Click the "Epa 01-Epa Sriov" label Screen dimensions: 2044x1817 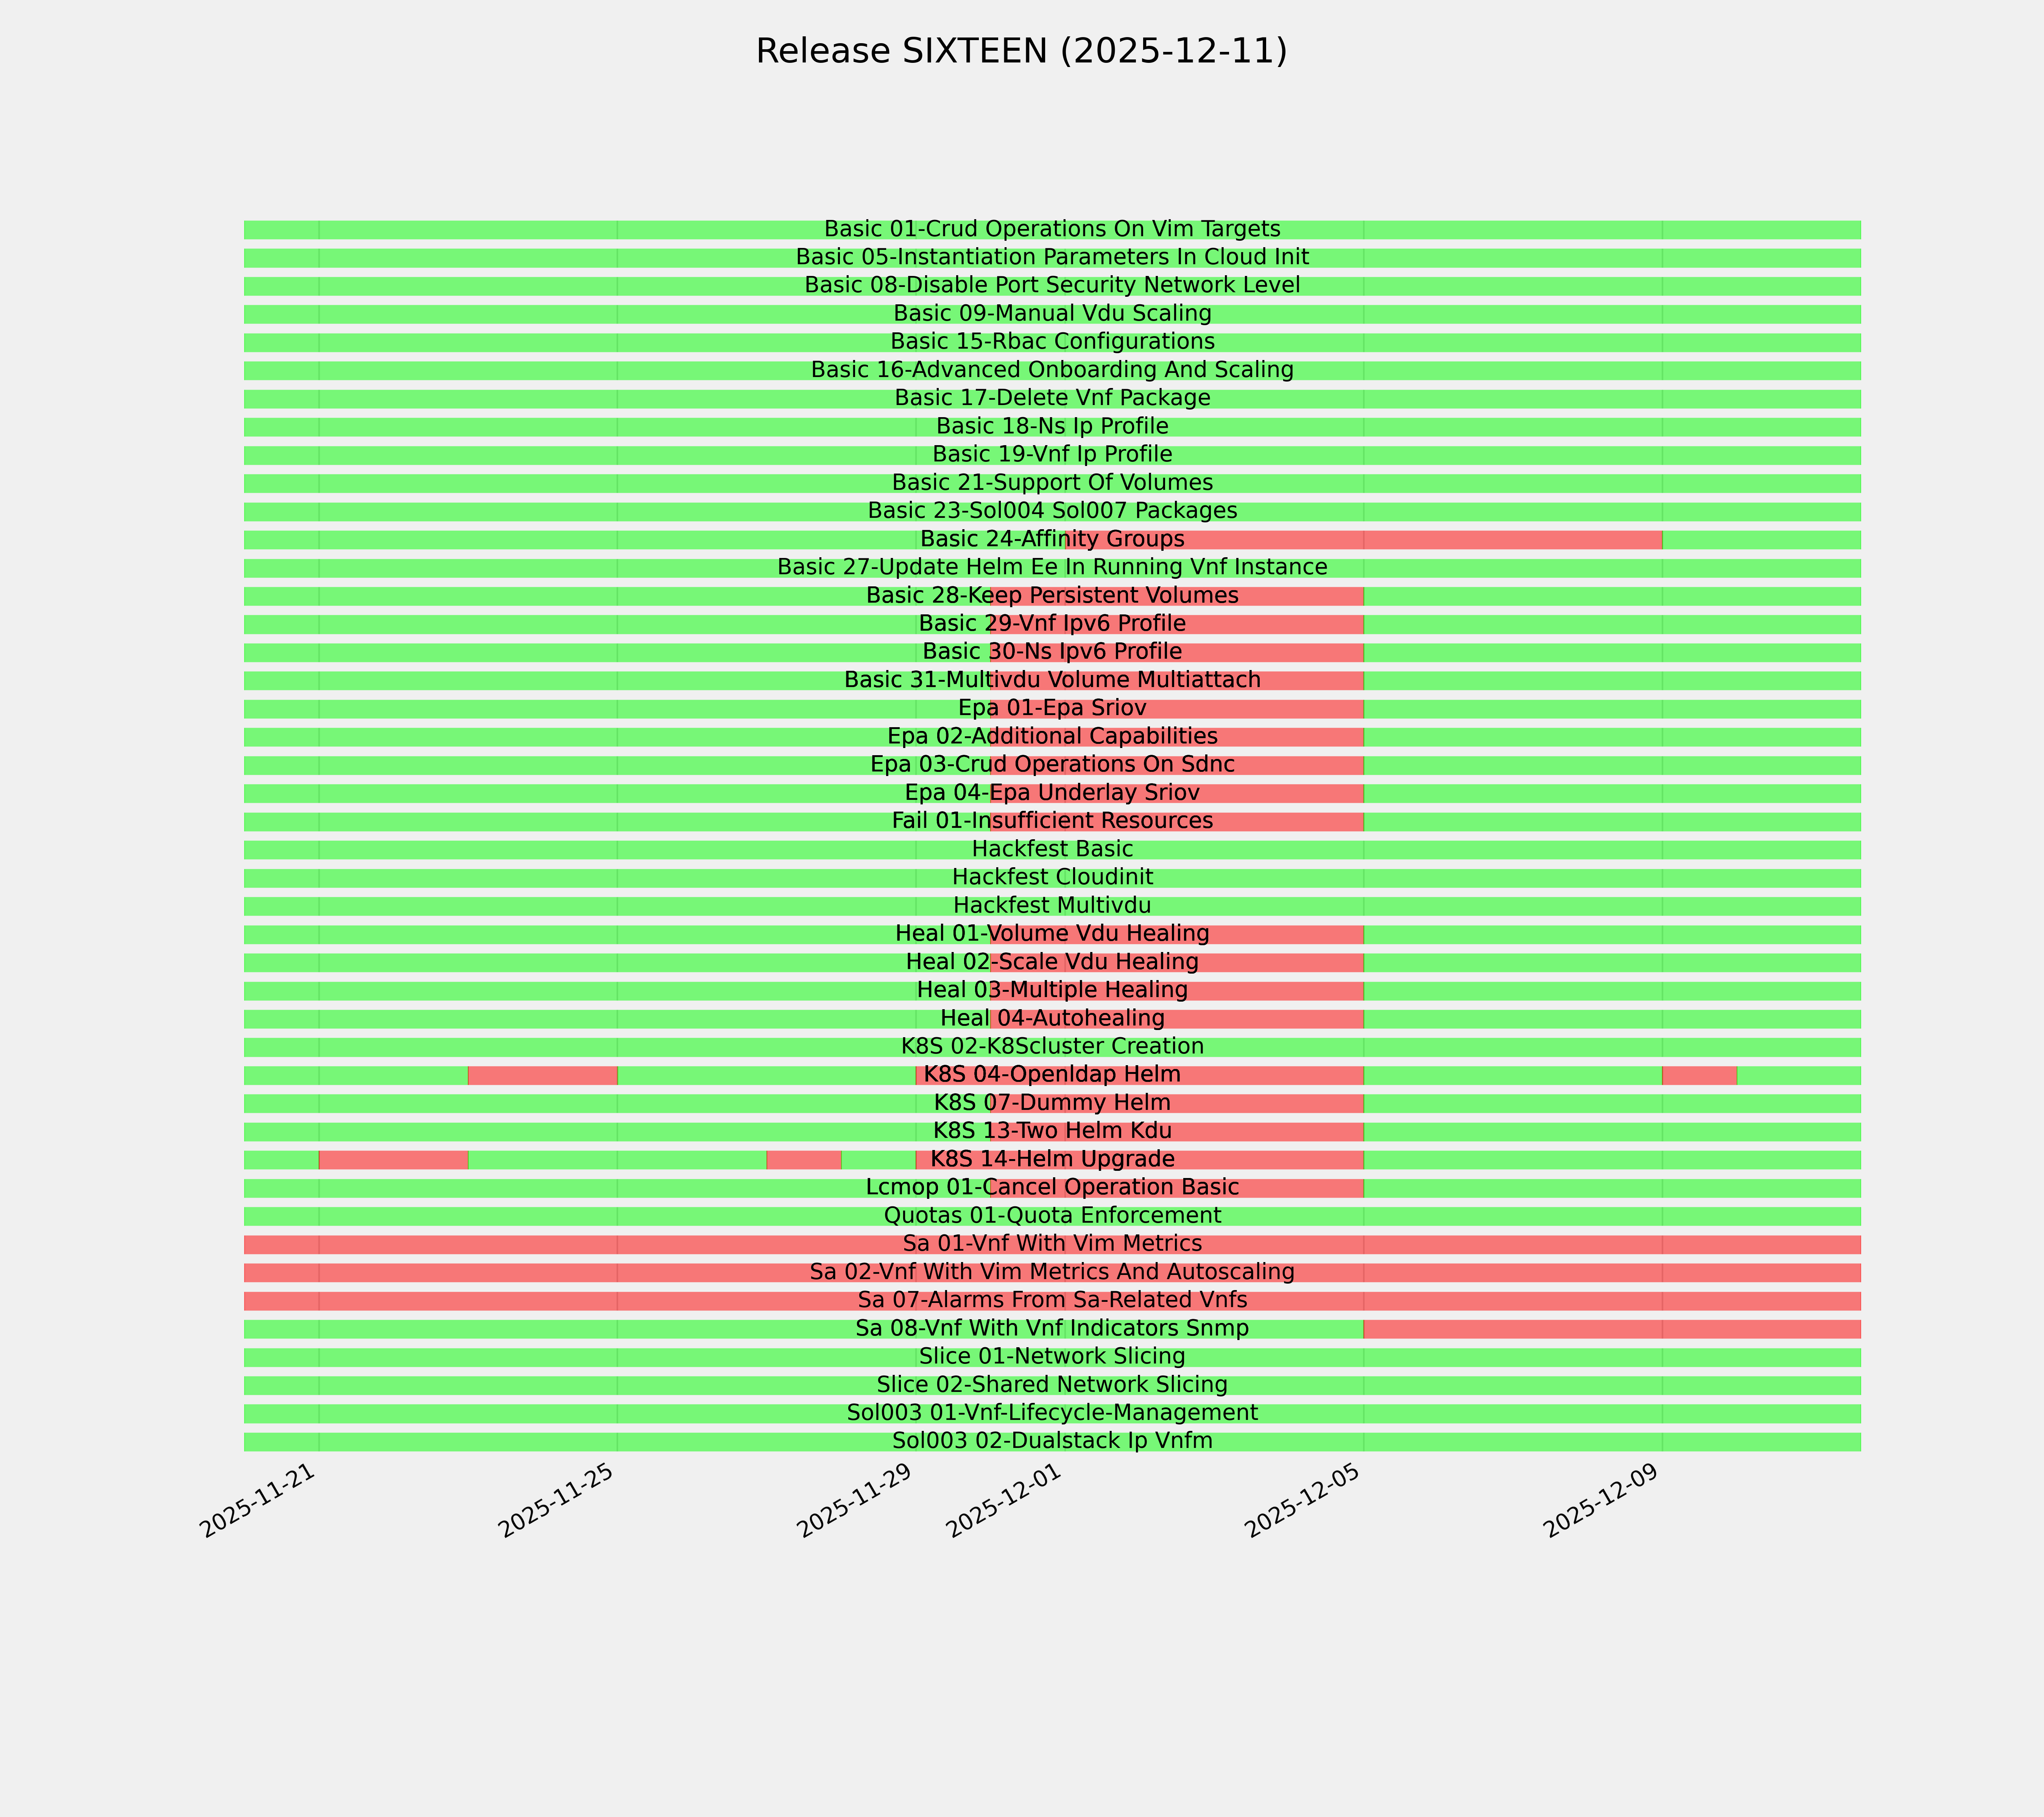[1052, 708]
